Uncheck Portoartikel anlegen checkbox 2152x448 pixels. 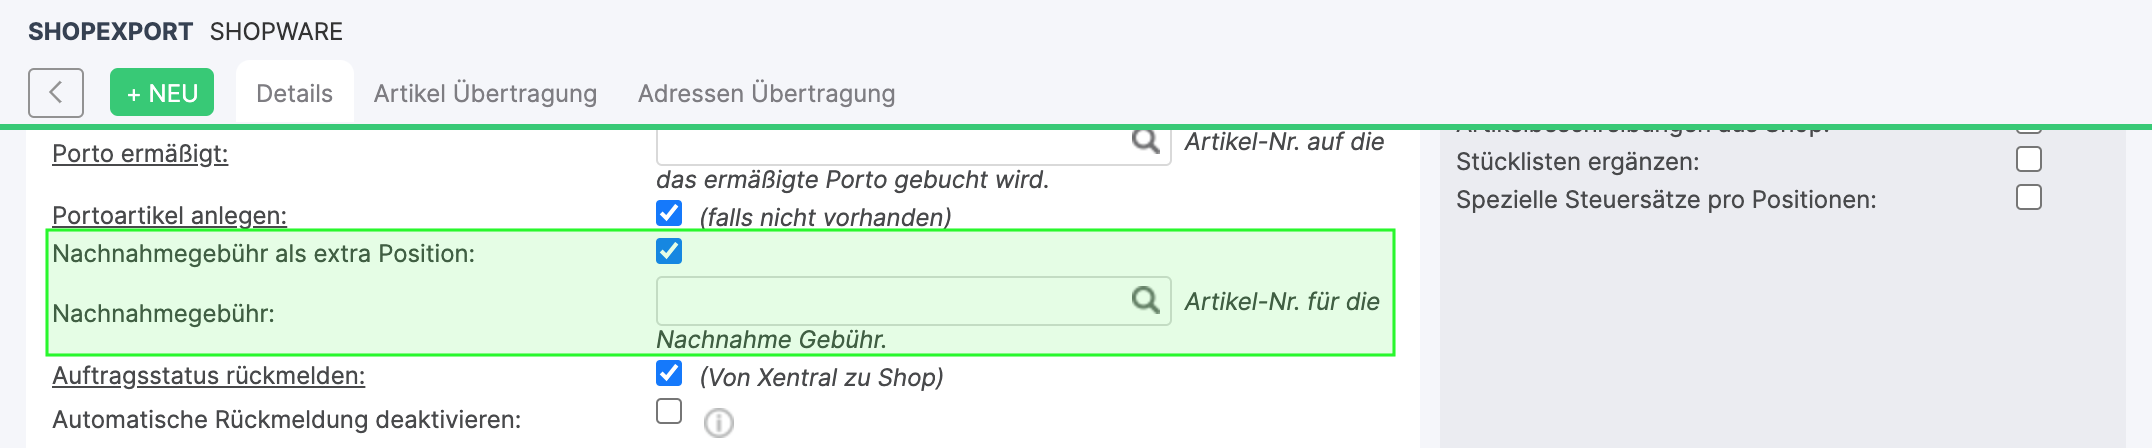pyautogui.click(x=669, y=213)
